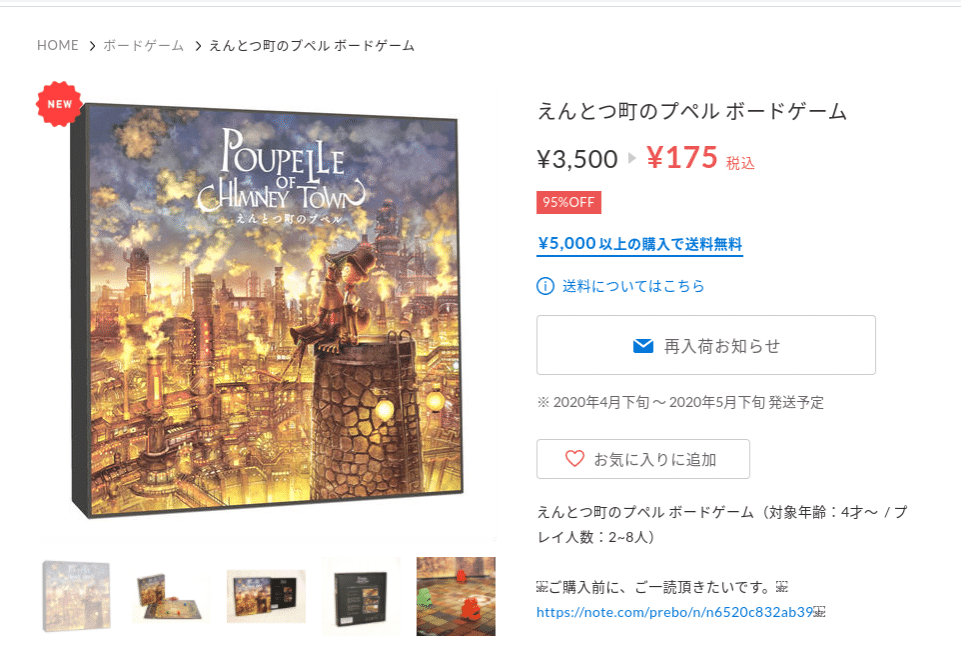Click the envelope icon for restock notification
This screenshot has height=645, width=961.
[x=643, y=346]
